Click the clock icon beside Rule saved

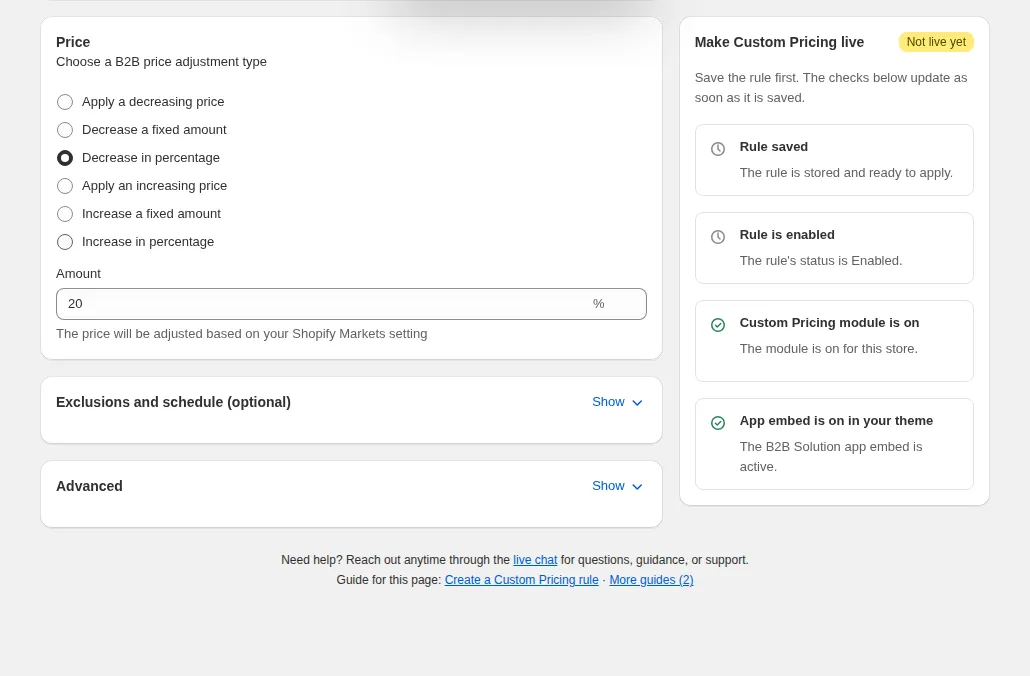click(x=718, y=149)
